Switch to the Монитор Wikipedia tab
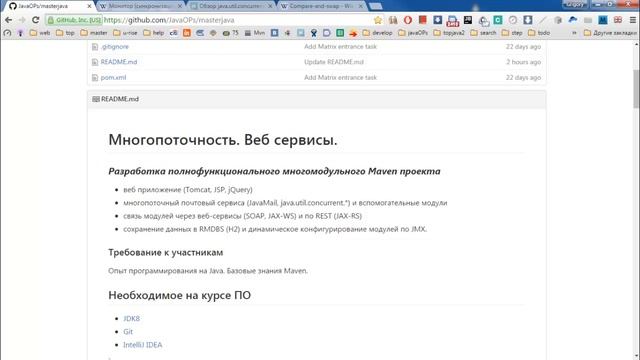Image resolution: width=640 pixels, height=360 pixels. (x=139, y=6)
